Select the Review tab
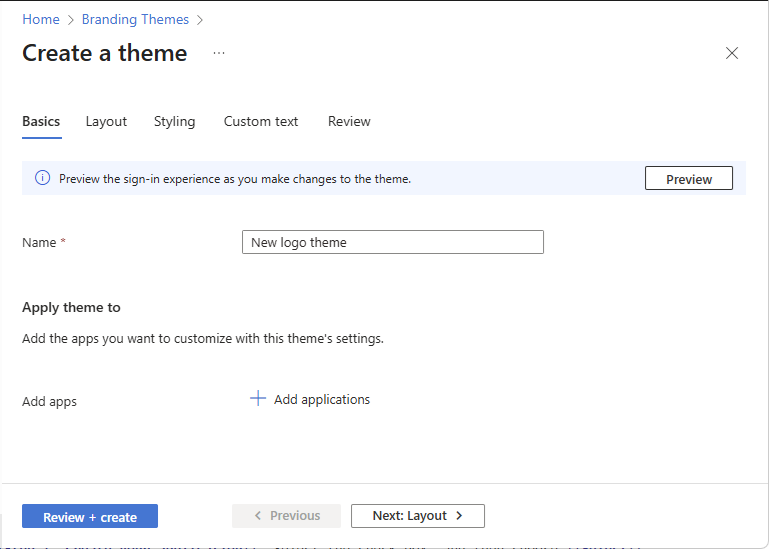Screen dimensions: 769x549 [349, 121]
